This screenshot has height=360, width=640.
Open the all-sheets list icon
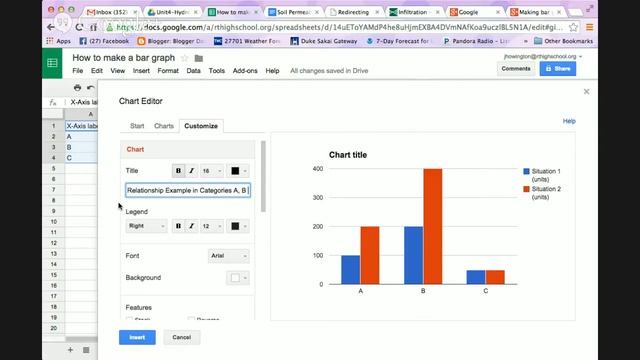coord(86,350)
